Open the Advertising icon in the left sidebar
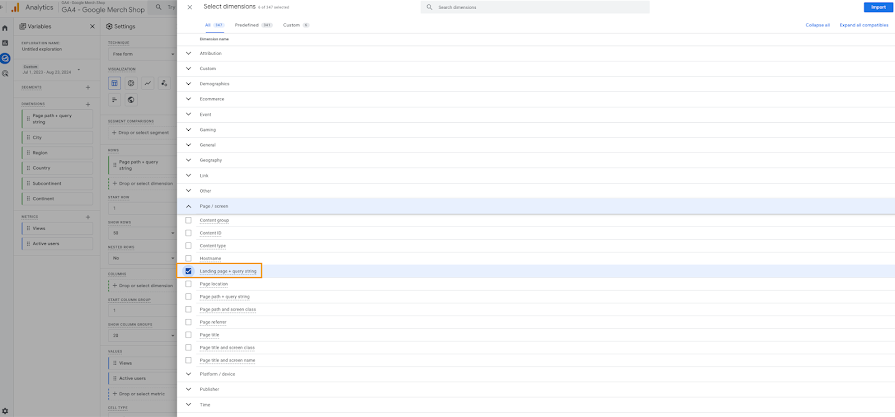 (5, 74)
